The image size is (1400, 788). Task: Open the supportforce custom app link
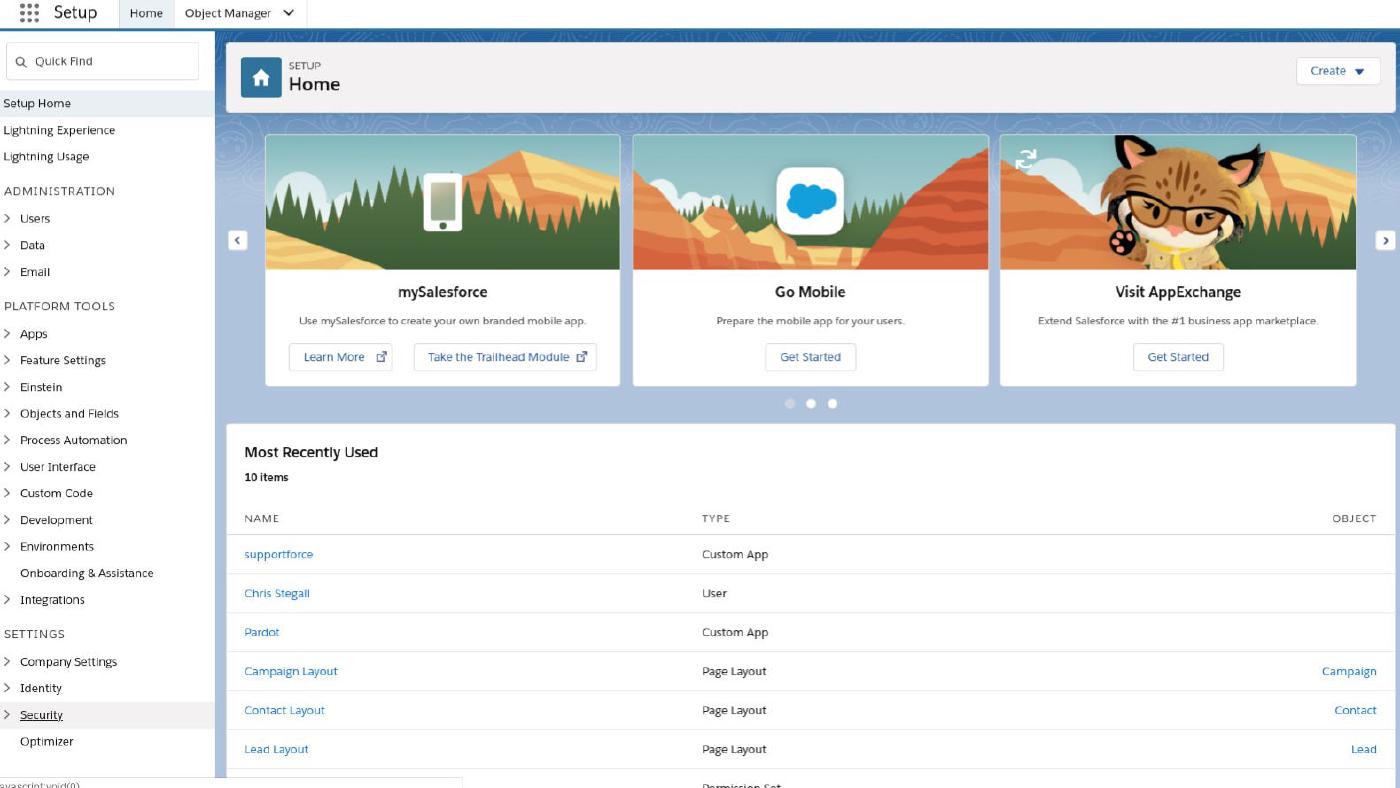tap(278, 554)
